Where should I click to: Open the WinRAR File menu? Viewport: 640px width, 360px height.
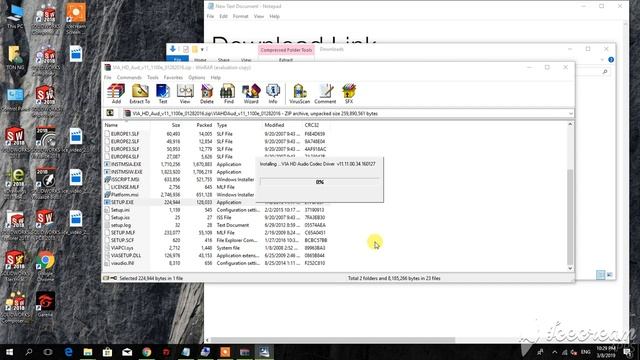107,78
